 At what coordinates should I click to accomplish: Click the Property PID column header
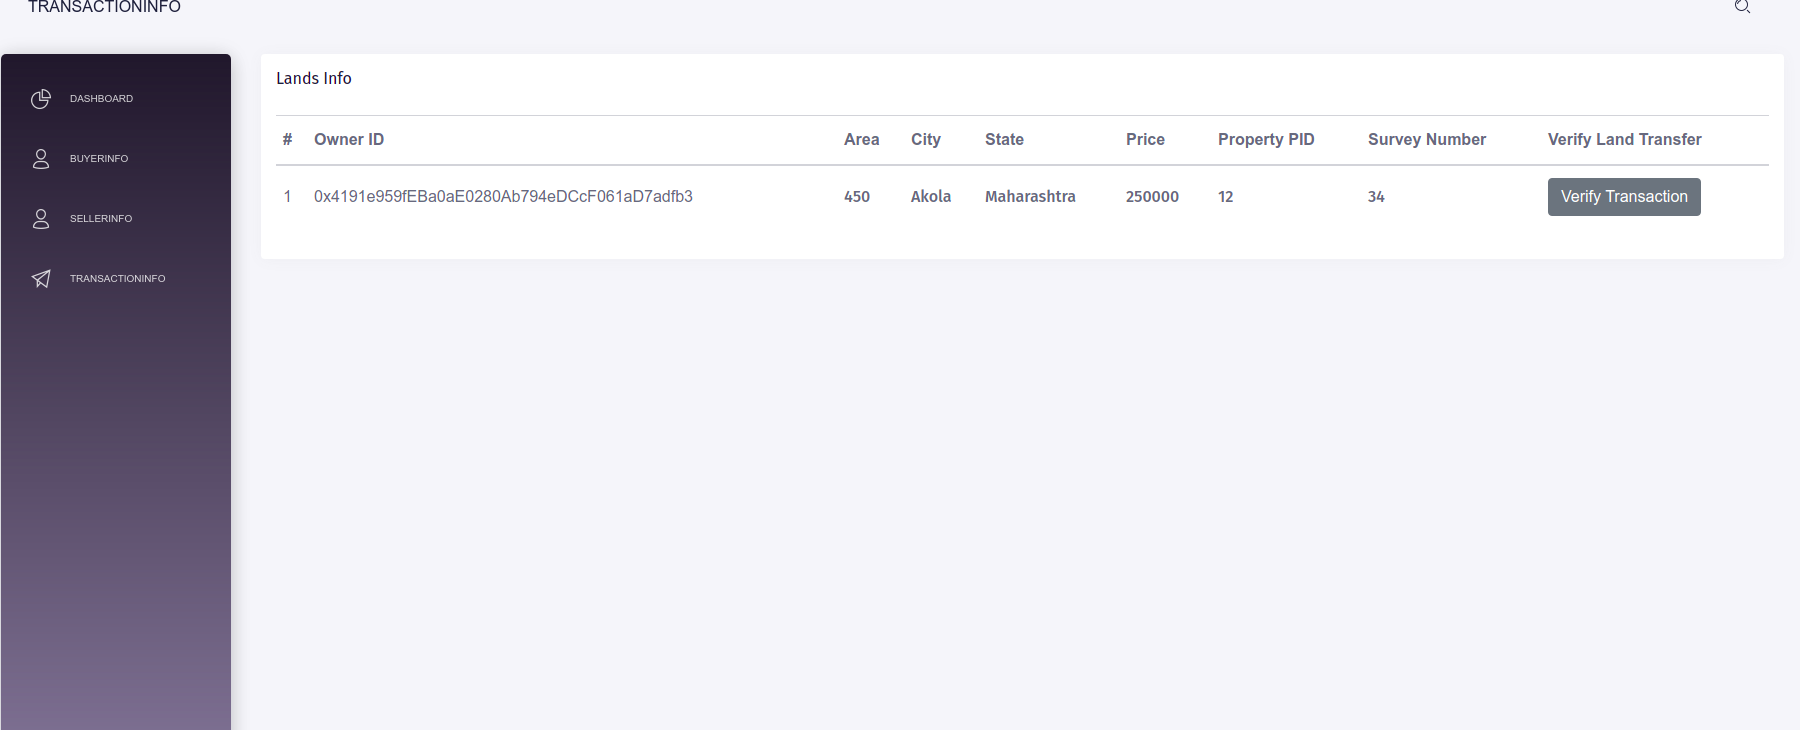click(1266, 140)
